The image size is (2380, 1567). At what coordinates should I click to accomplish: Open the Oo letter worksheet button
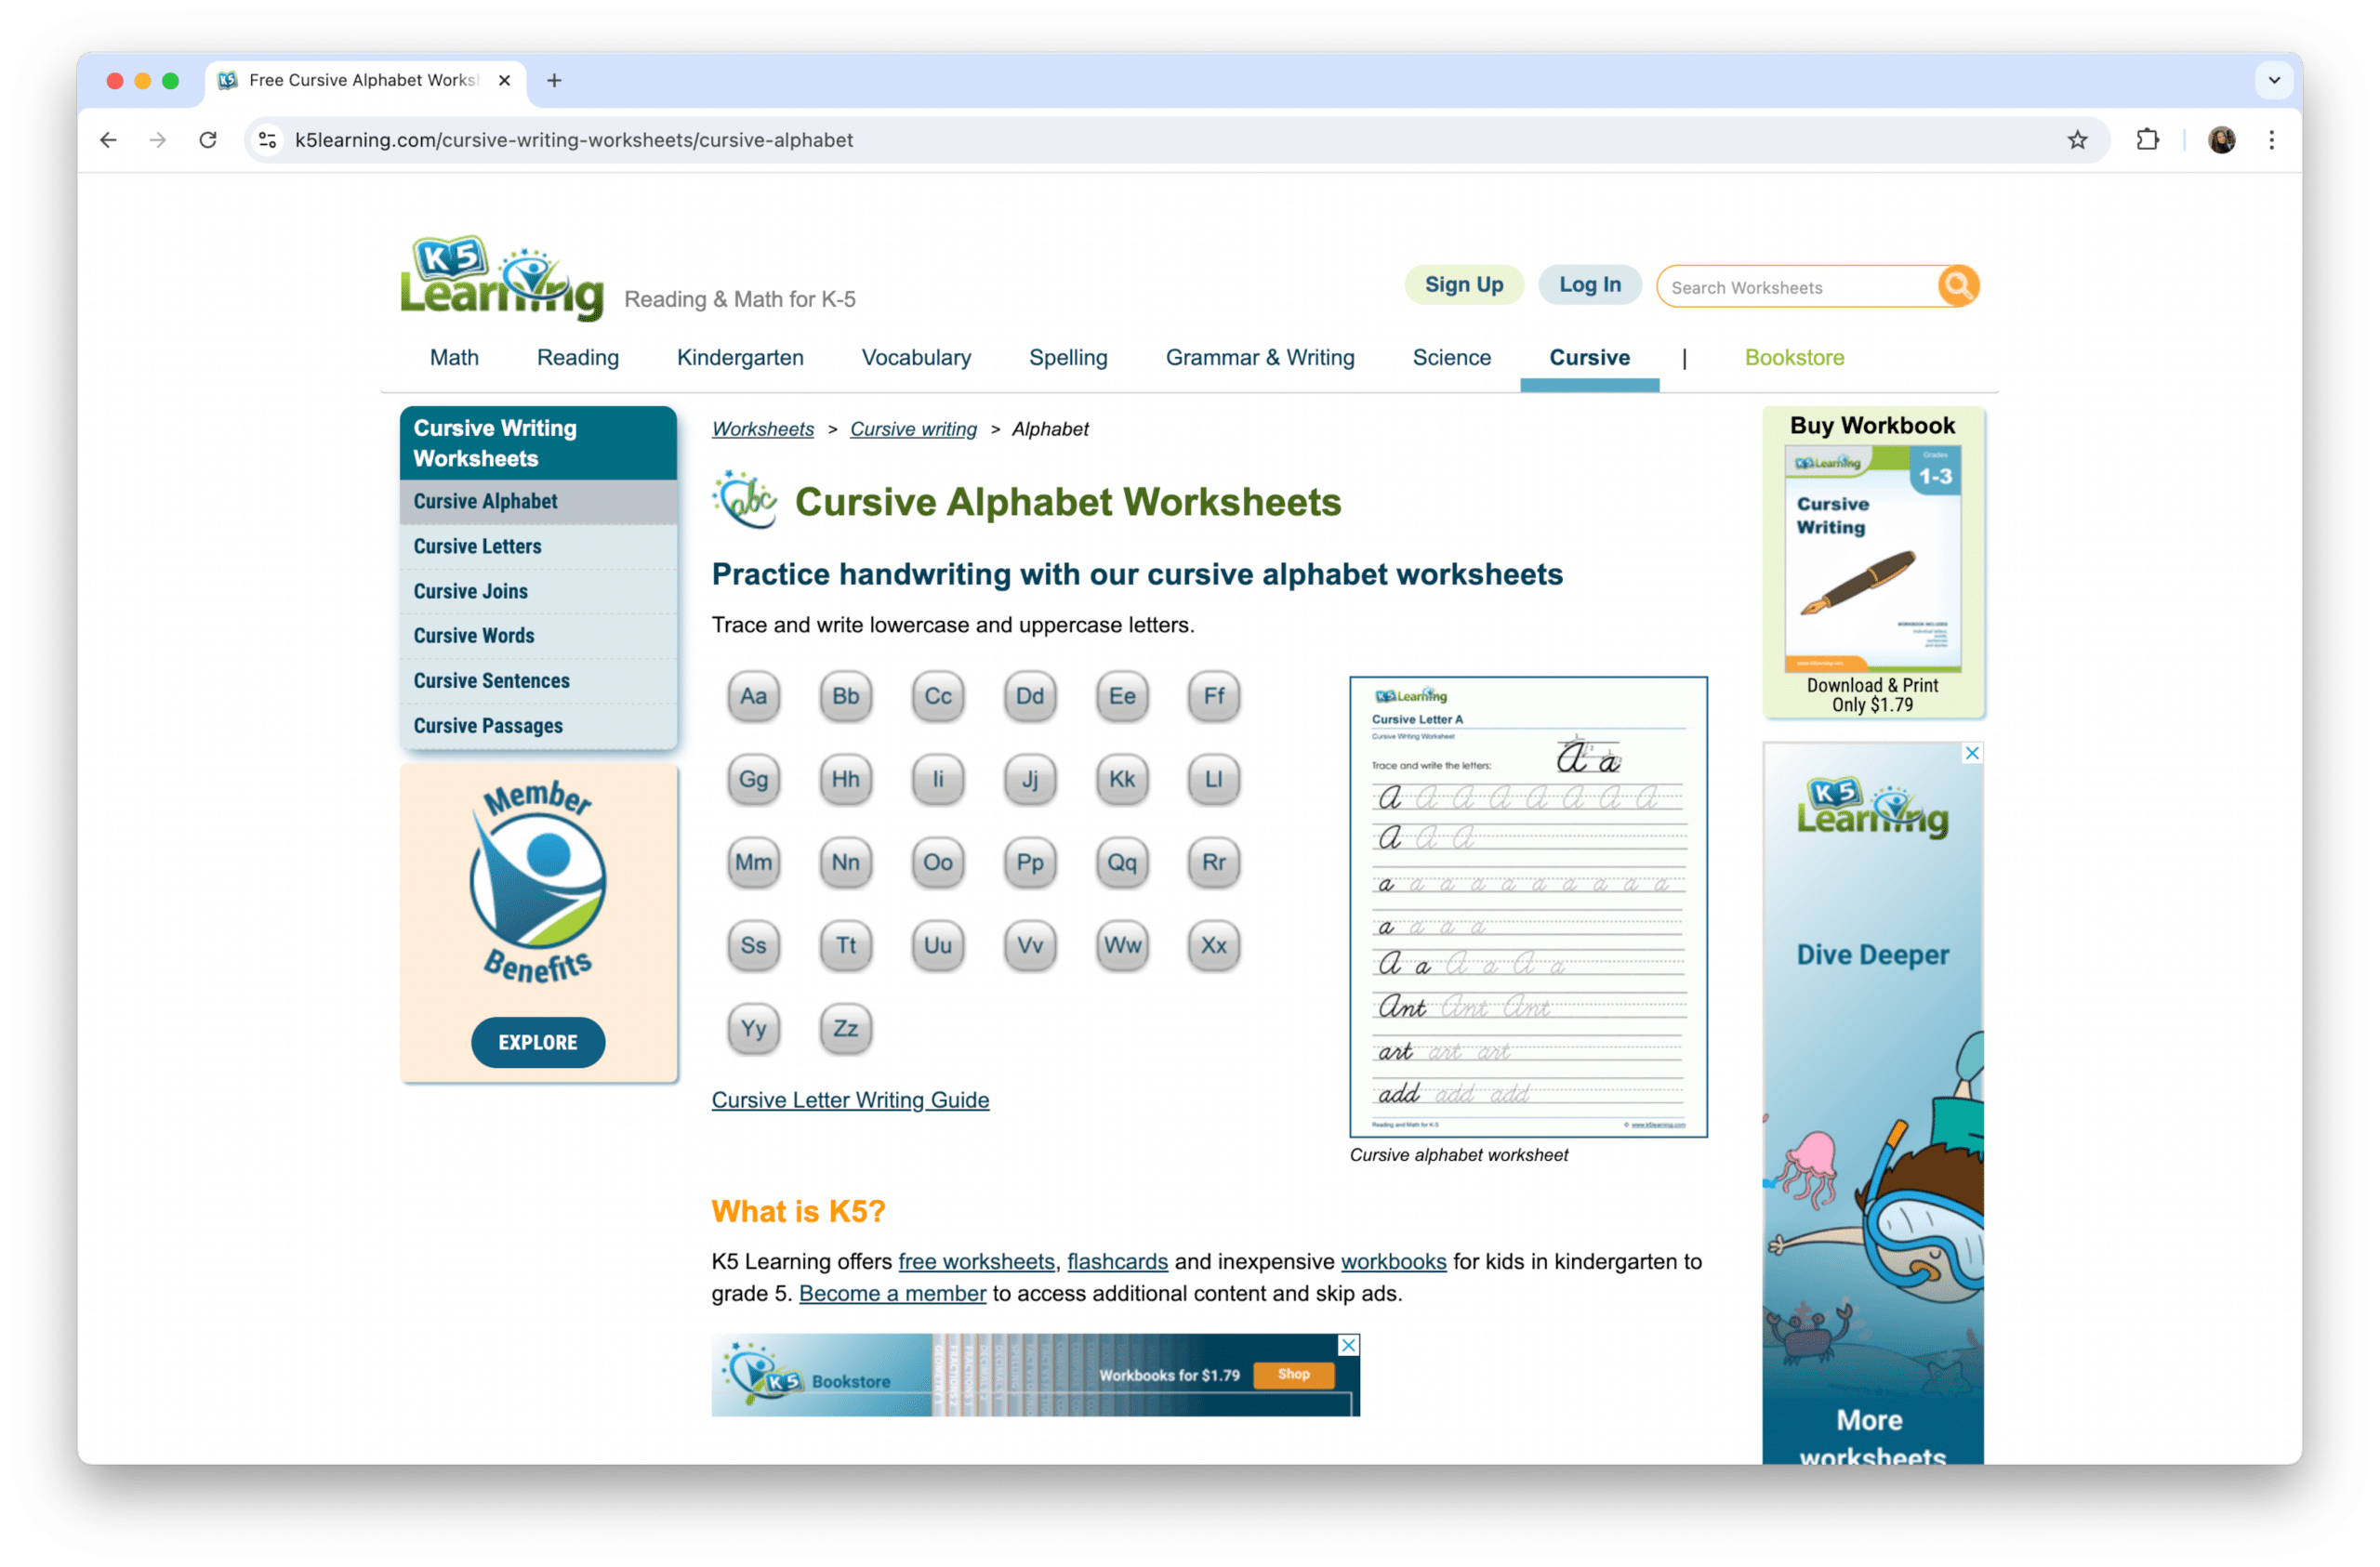[x=937, y=862]
